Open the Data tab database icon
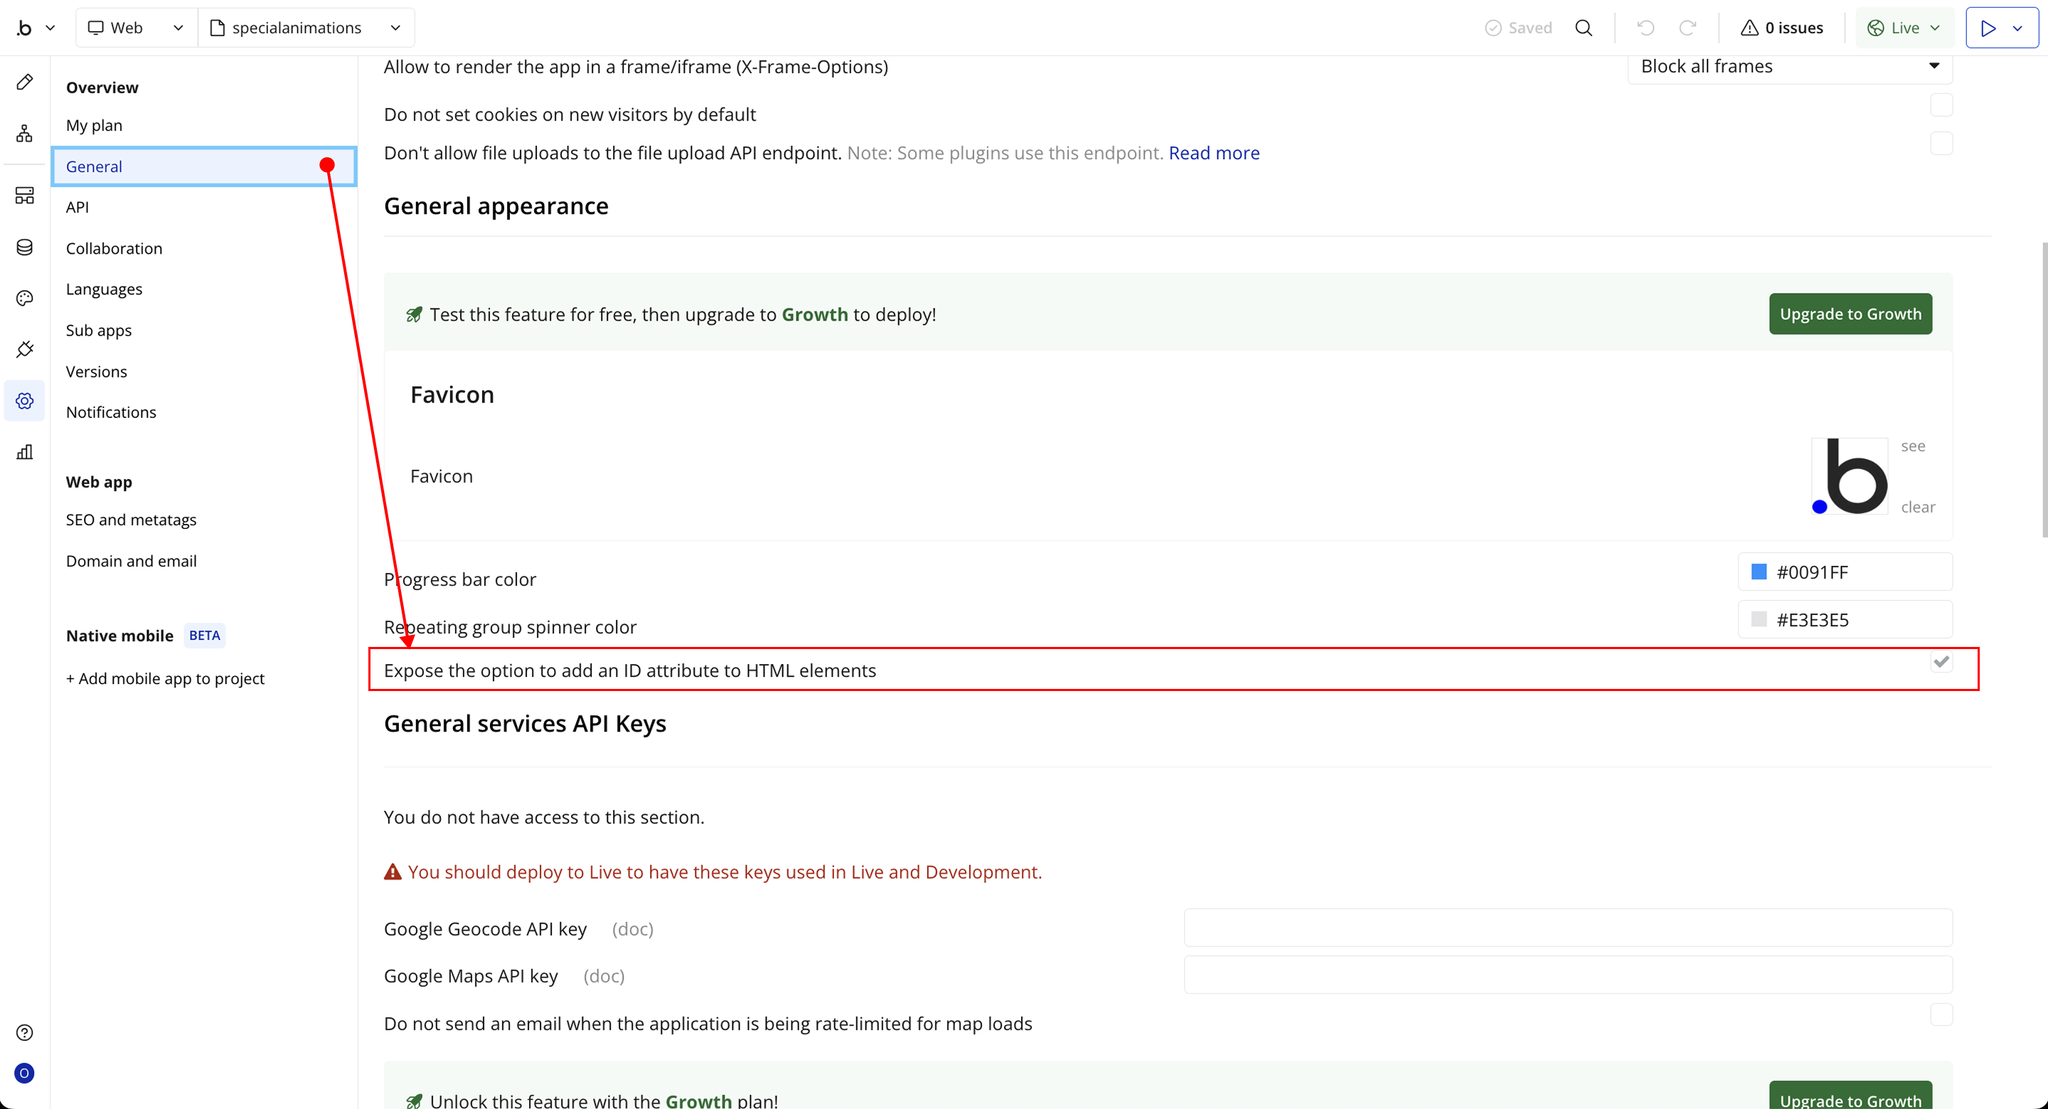This screenshot has height=1109, width=2048. tap(25, 247)
